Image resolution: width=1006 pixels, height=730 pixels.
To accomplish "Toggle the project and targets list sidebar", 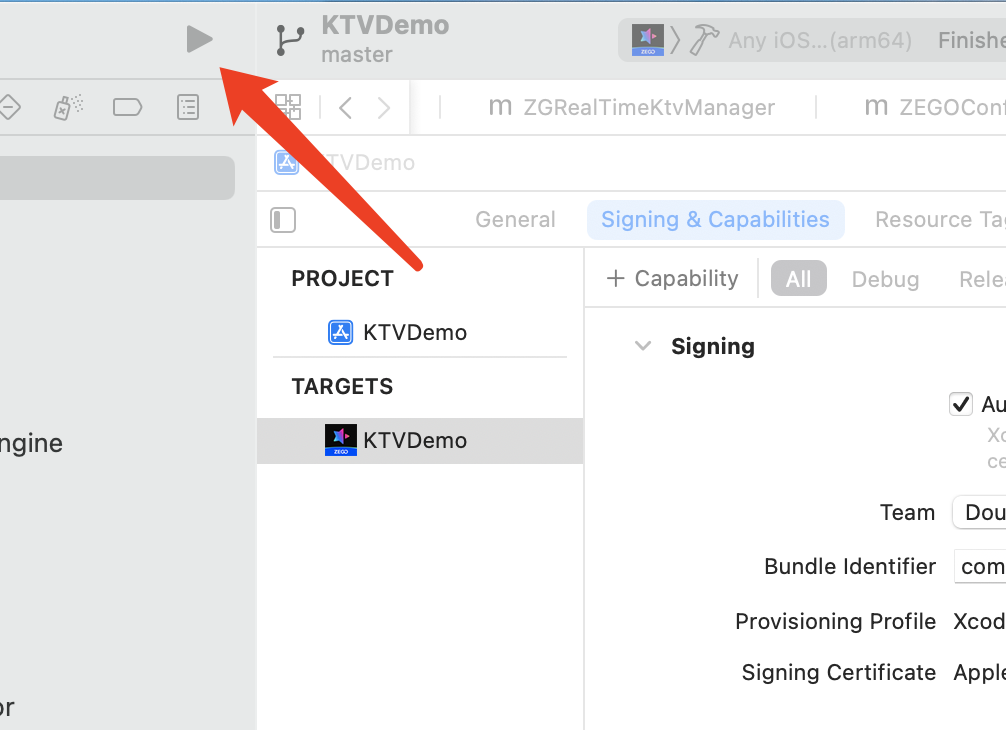I will pos(283,220).
